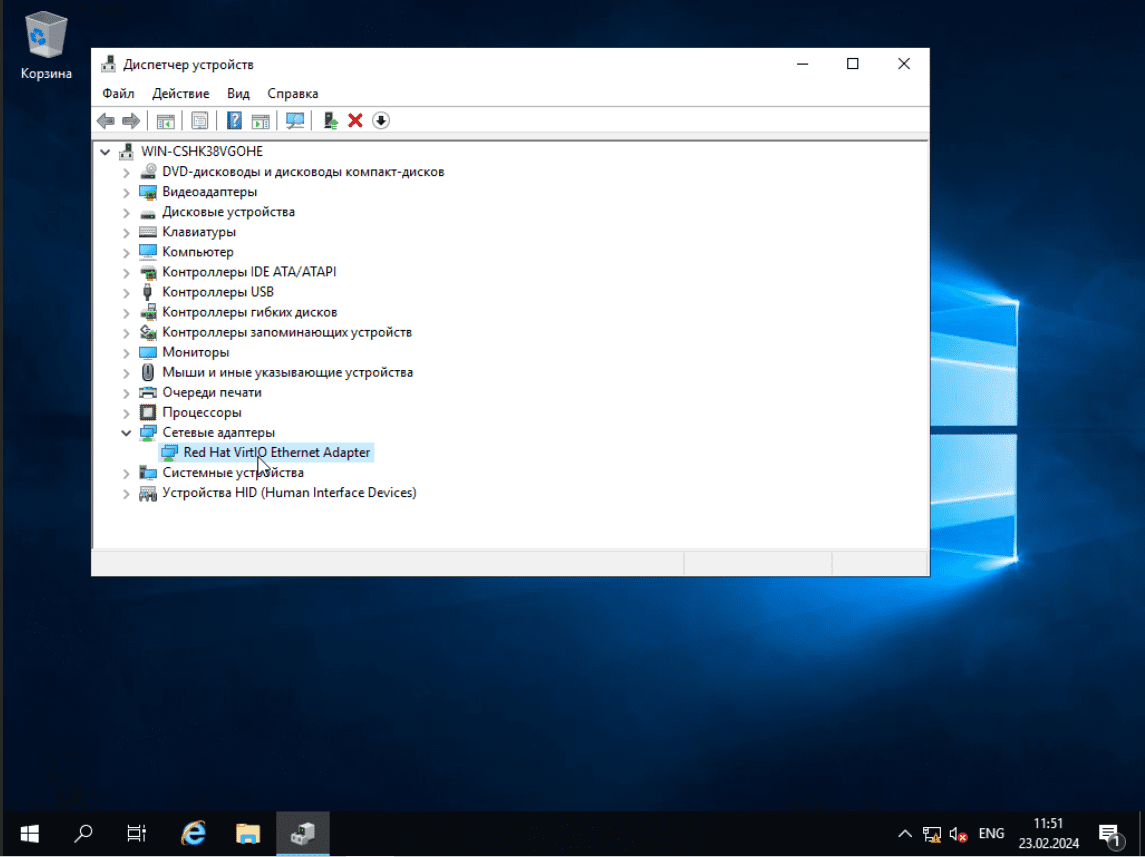This screenshot has width=1145, height=857.
Task: Select Red Hat VirtIO Ethernet Adapter
Action: point(277,453)
